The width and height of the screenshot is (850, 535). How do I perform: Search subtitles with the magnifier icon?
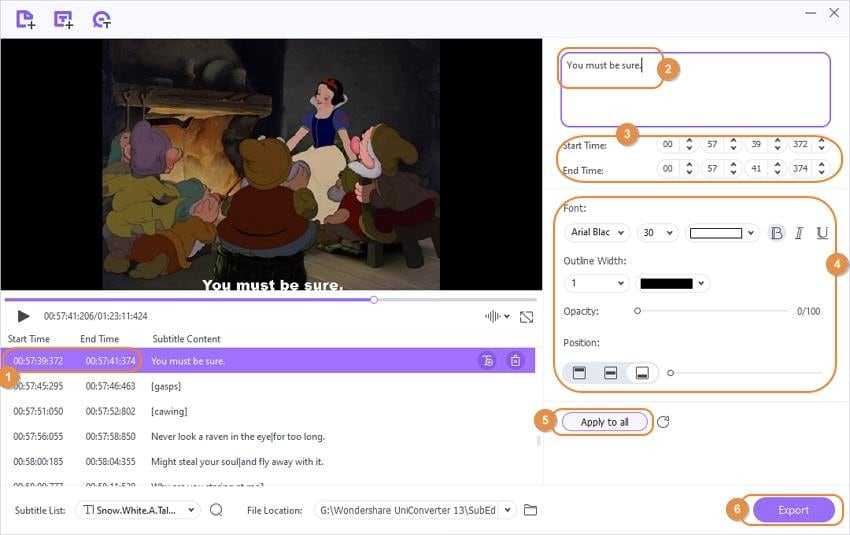tap(216, 510)
